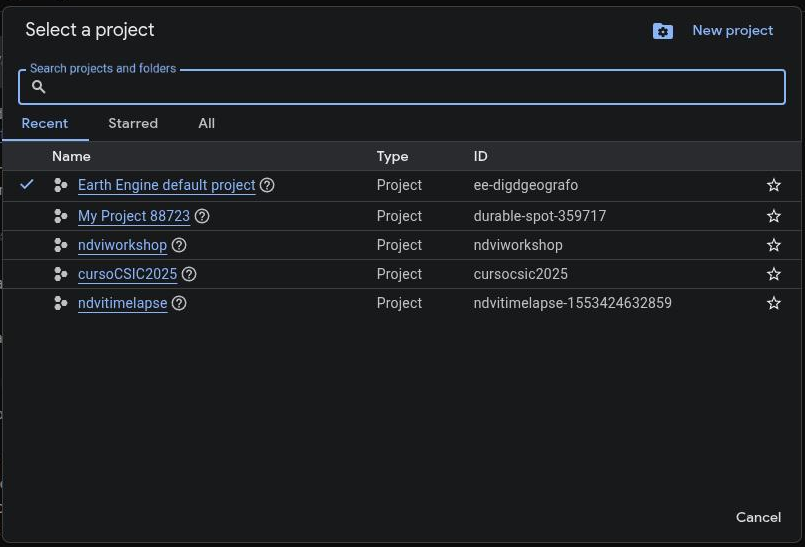This screenshot has height=547, width=805.
Task: Open help icon next to My Project 88723
Action: click(x=202, y=216)
